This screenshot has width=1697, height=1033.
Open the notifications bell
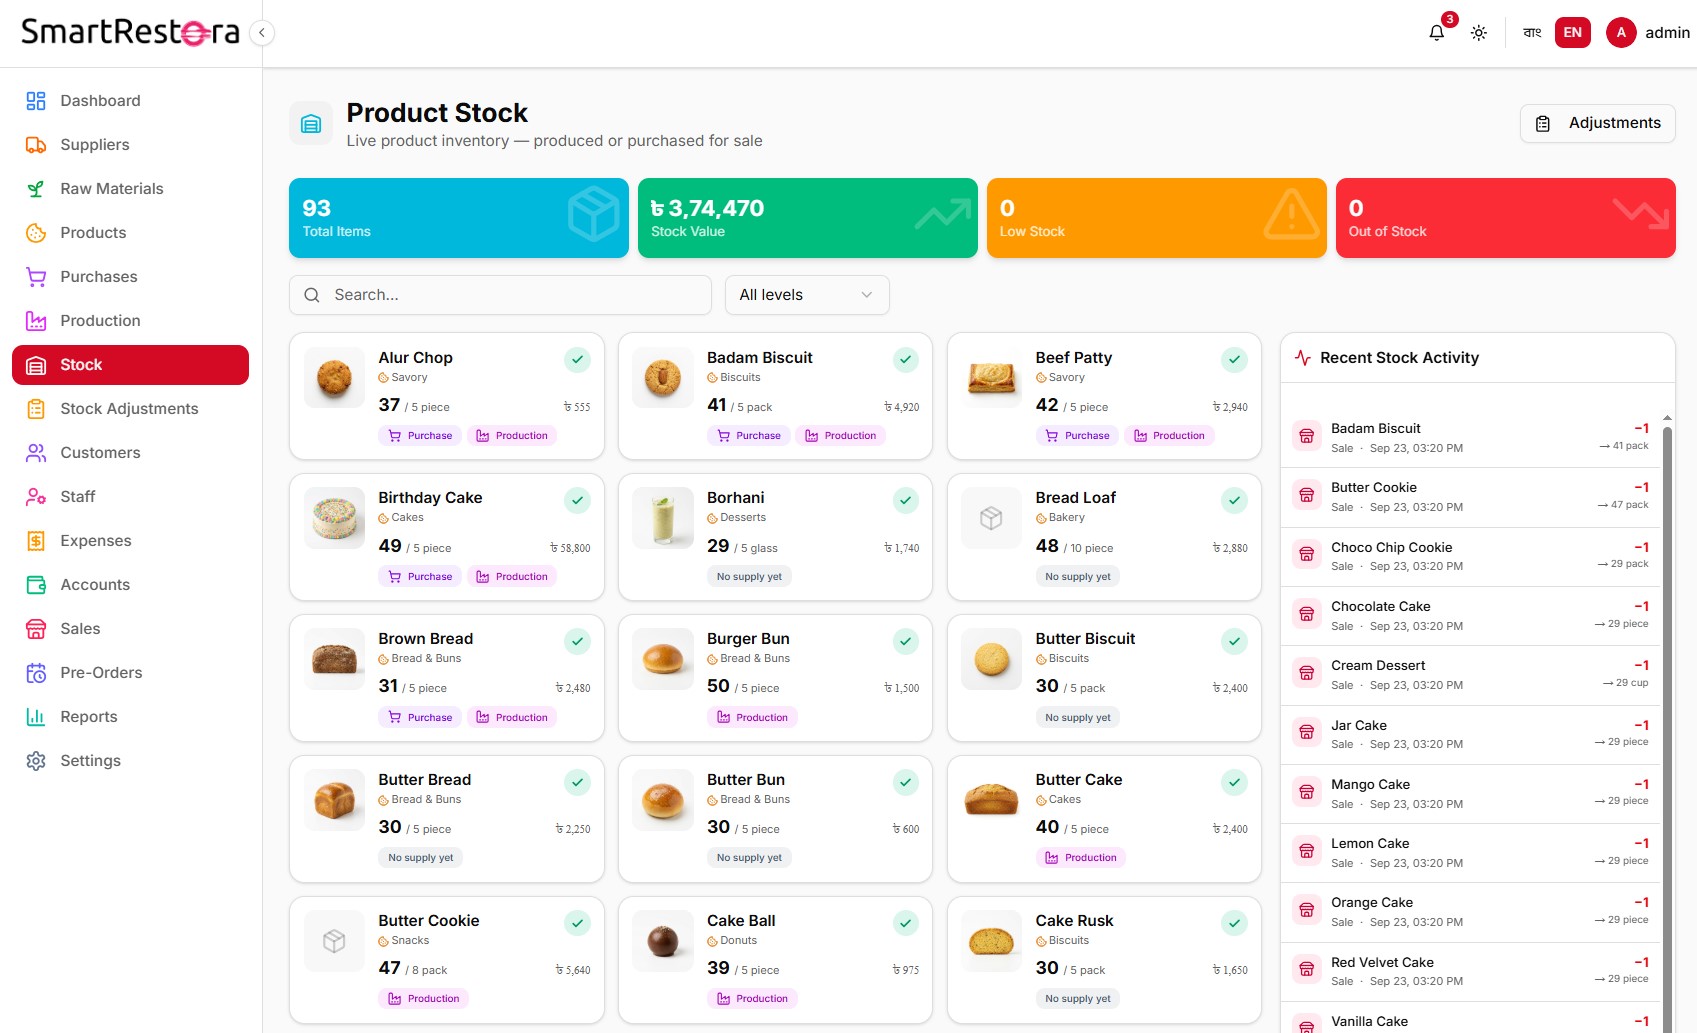(1437, 33)
